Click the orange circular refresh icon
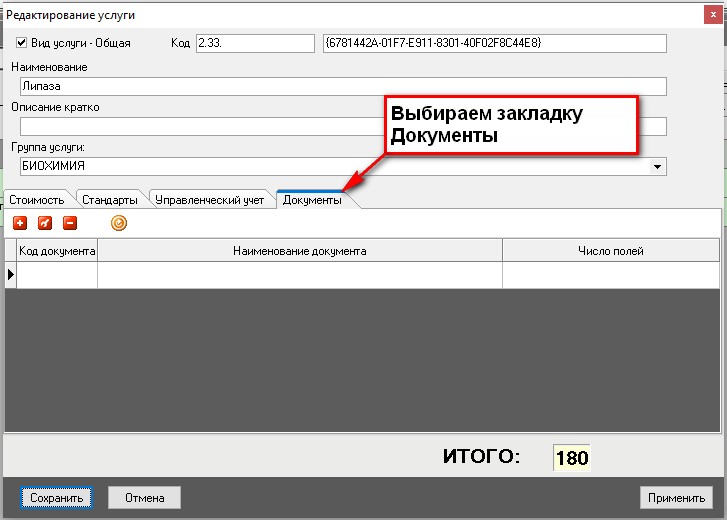The image size is (727, 520). tap(119, 223)
